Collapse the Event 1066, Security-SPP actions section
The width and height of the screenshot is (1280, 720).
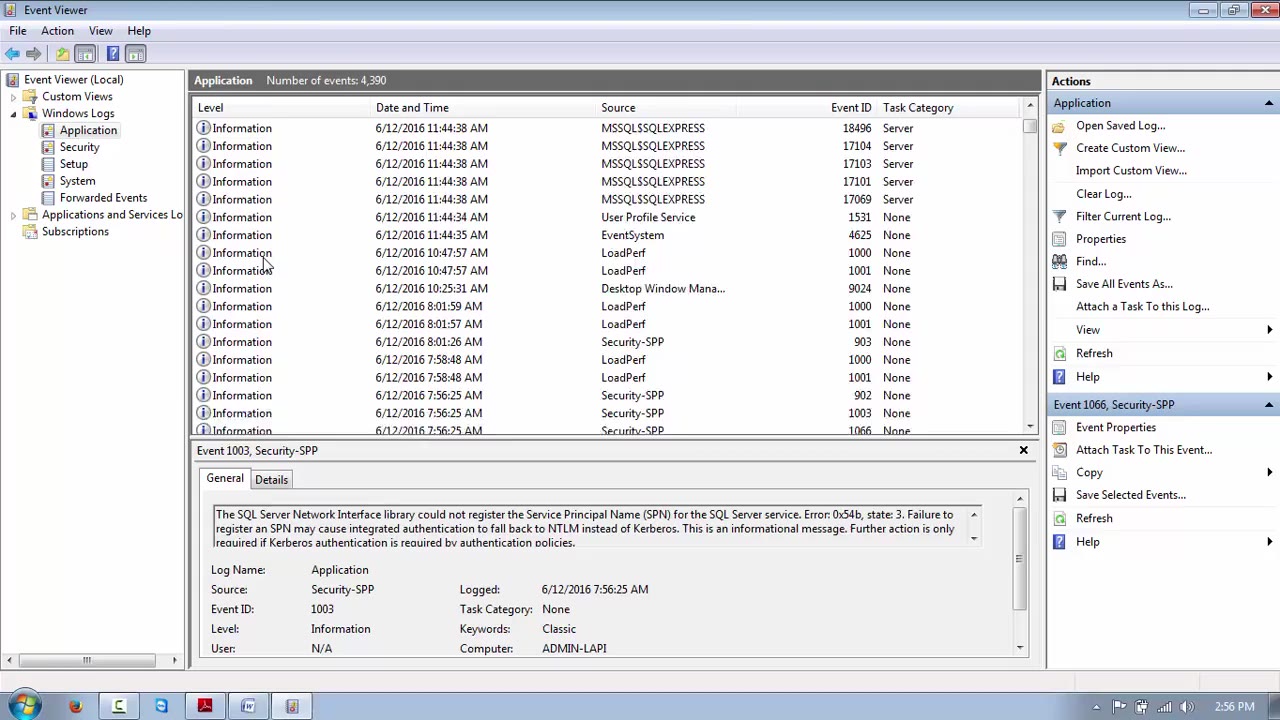[x=1269, y=405]
